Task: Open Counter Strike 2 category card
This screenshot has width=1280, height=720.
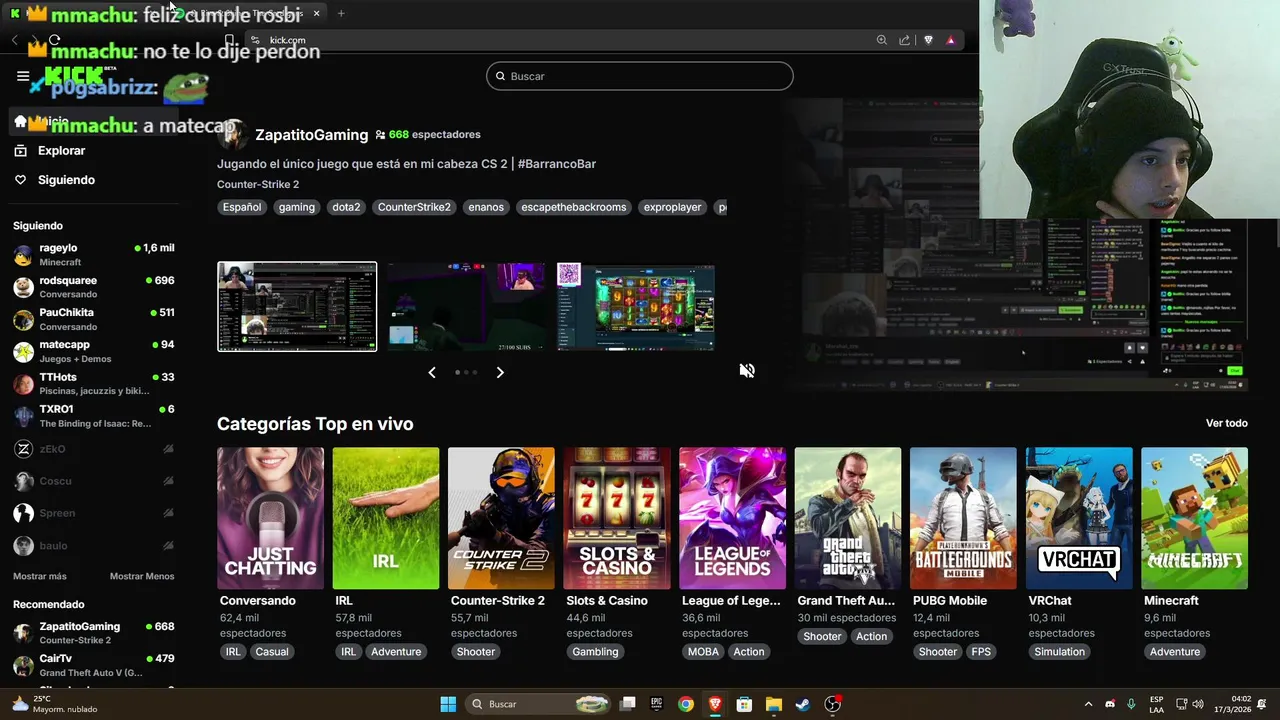Action: click(501, 518)
